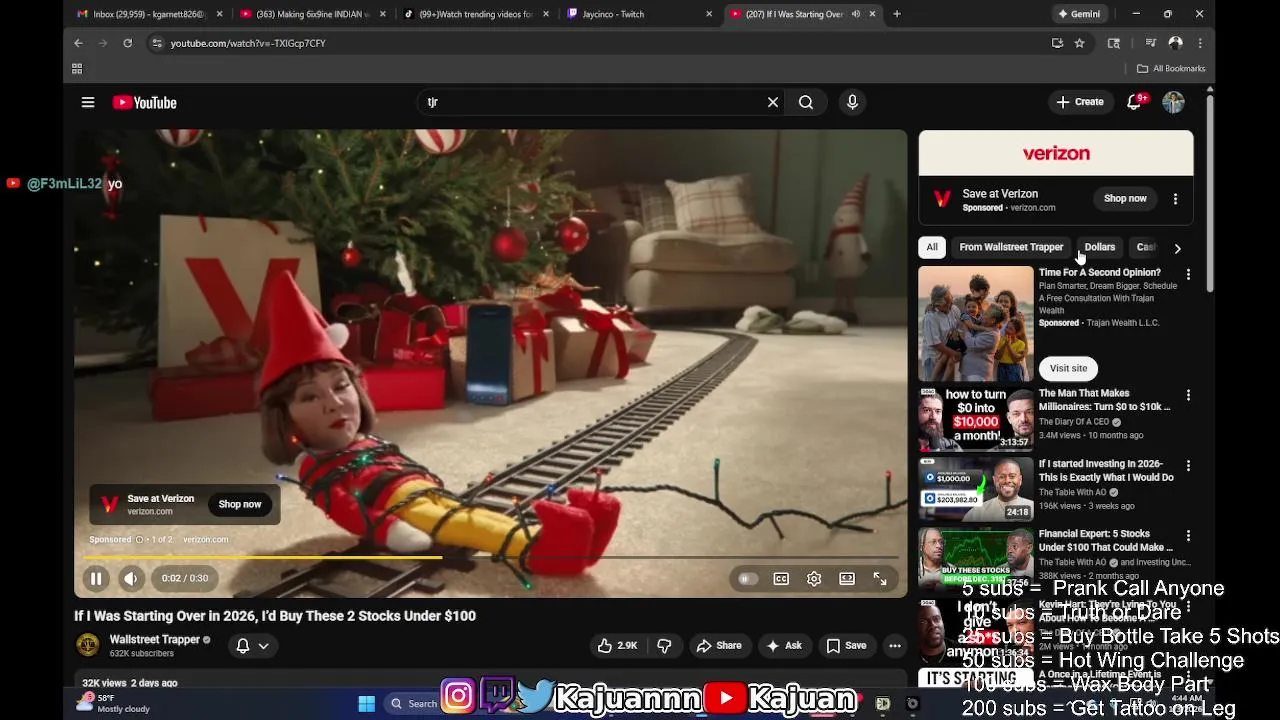Open YouTube notifications bell
The height and width of the screenshot is (720, 1280).
pyautogui.click(x=1134, y=102)
